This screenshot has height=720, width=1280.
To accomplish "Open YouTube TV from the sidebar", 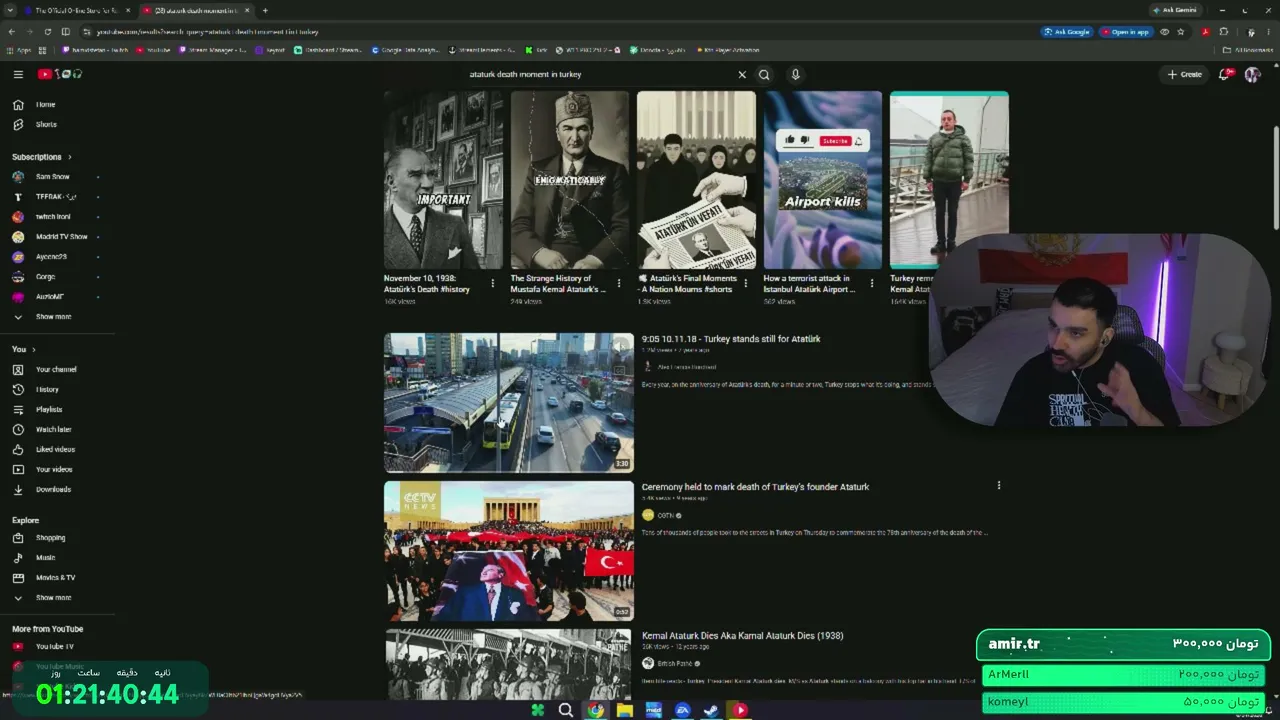I will tap(57, 646).
